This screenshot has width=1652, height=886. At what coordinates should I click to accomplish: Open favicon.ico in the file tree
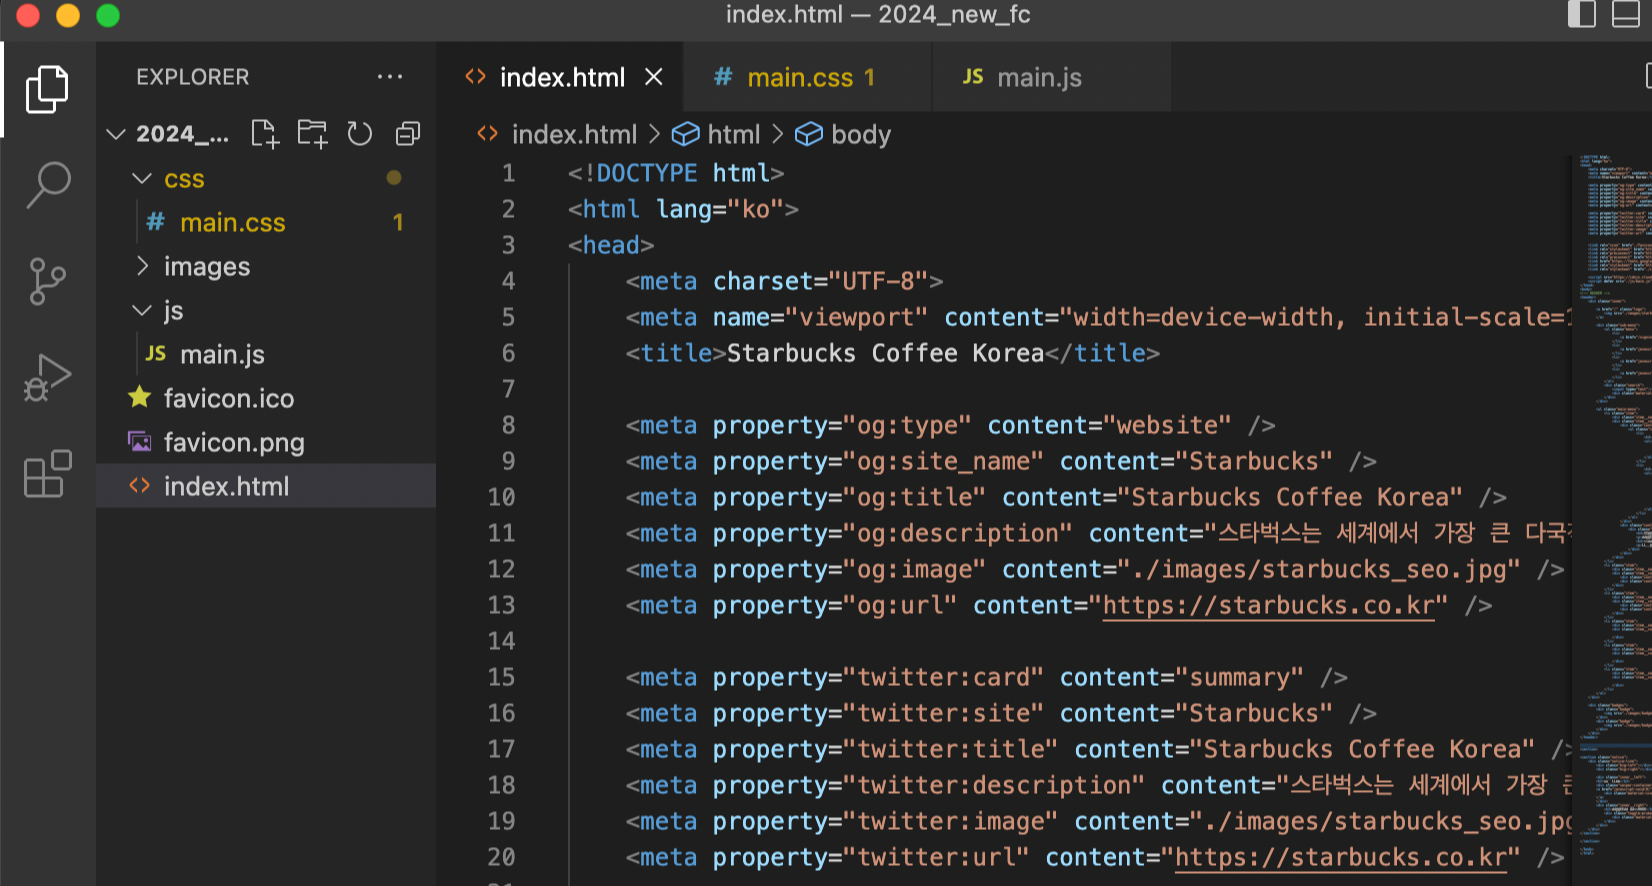point(266,398)
